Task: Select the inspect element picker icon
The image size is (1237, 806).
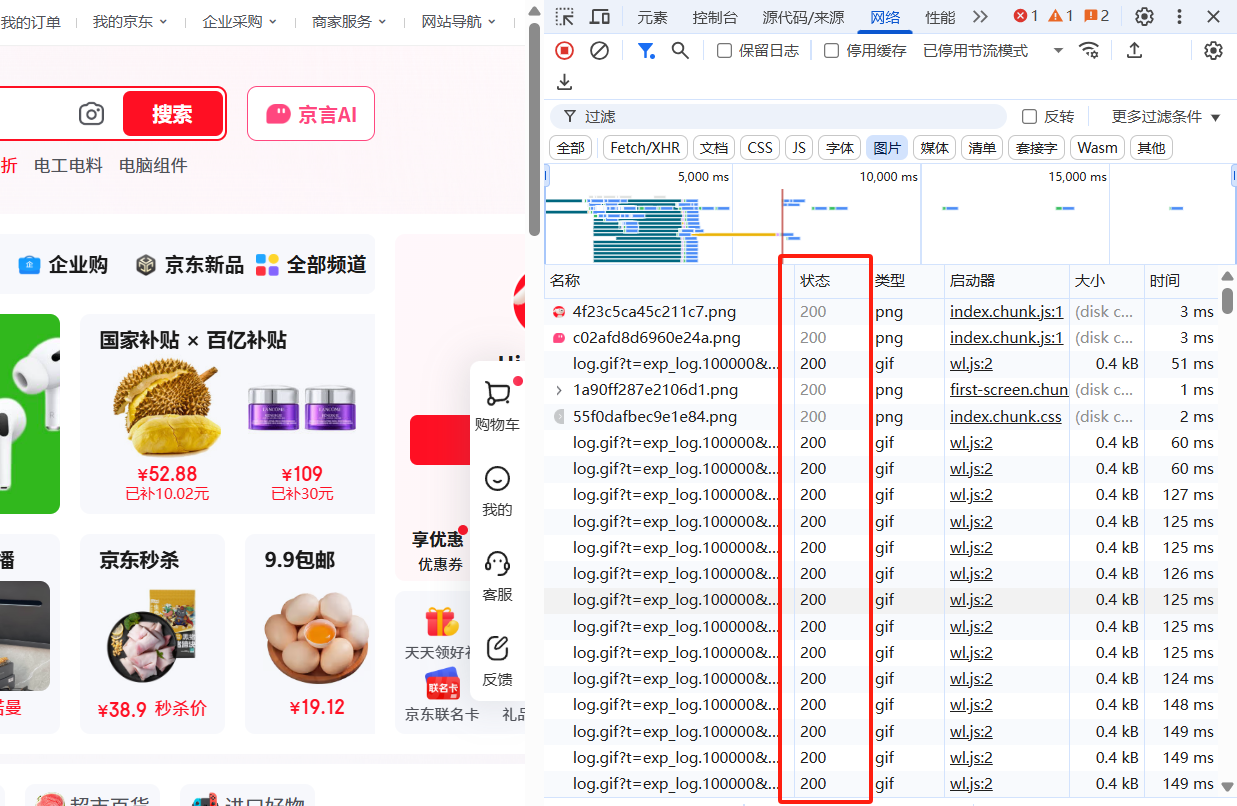Action: pyautogui.click(x=565, y=16)
